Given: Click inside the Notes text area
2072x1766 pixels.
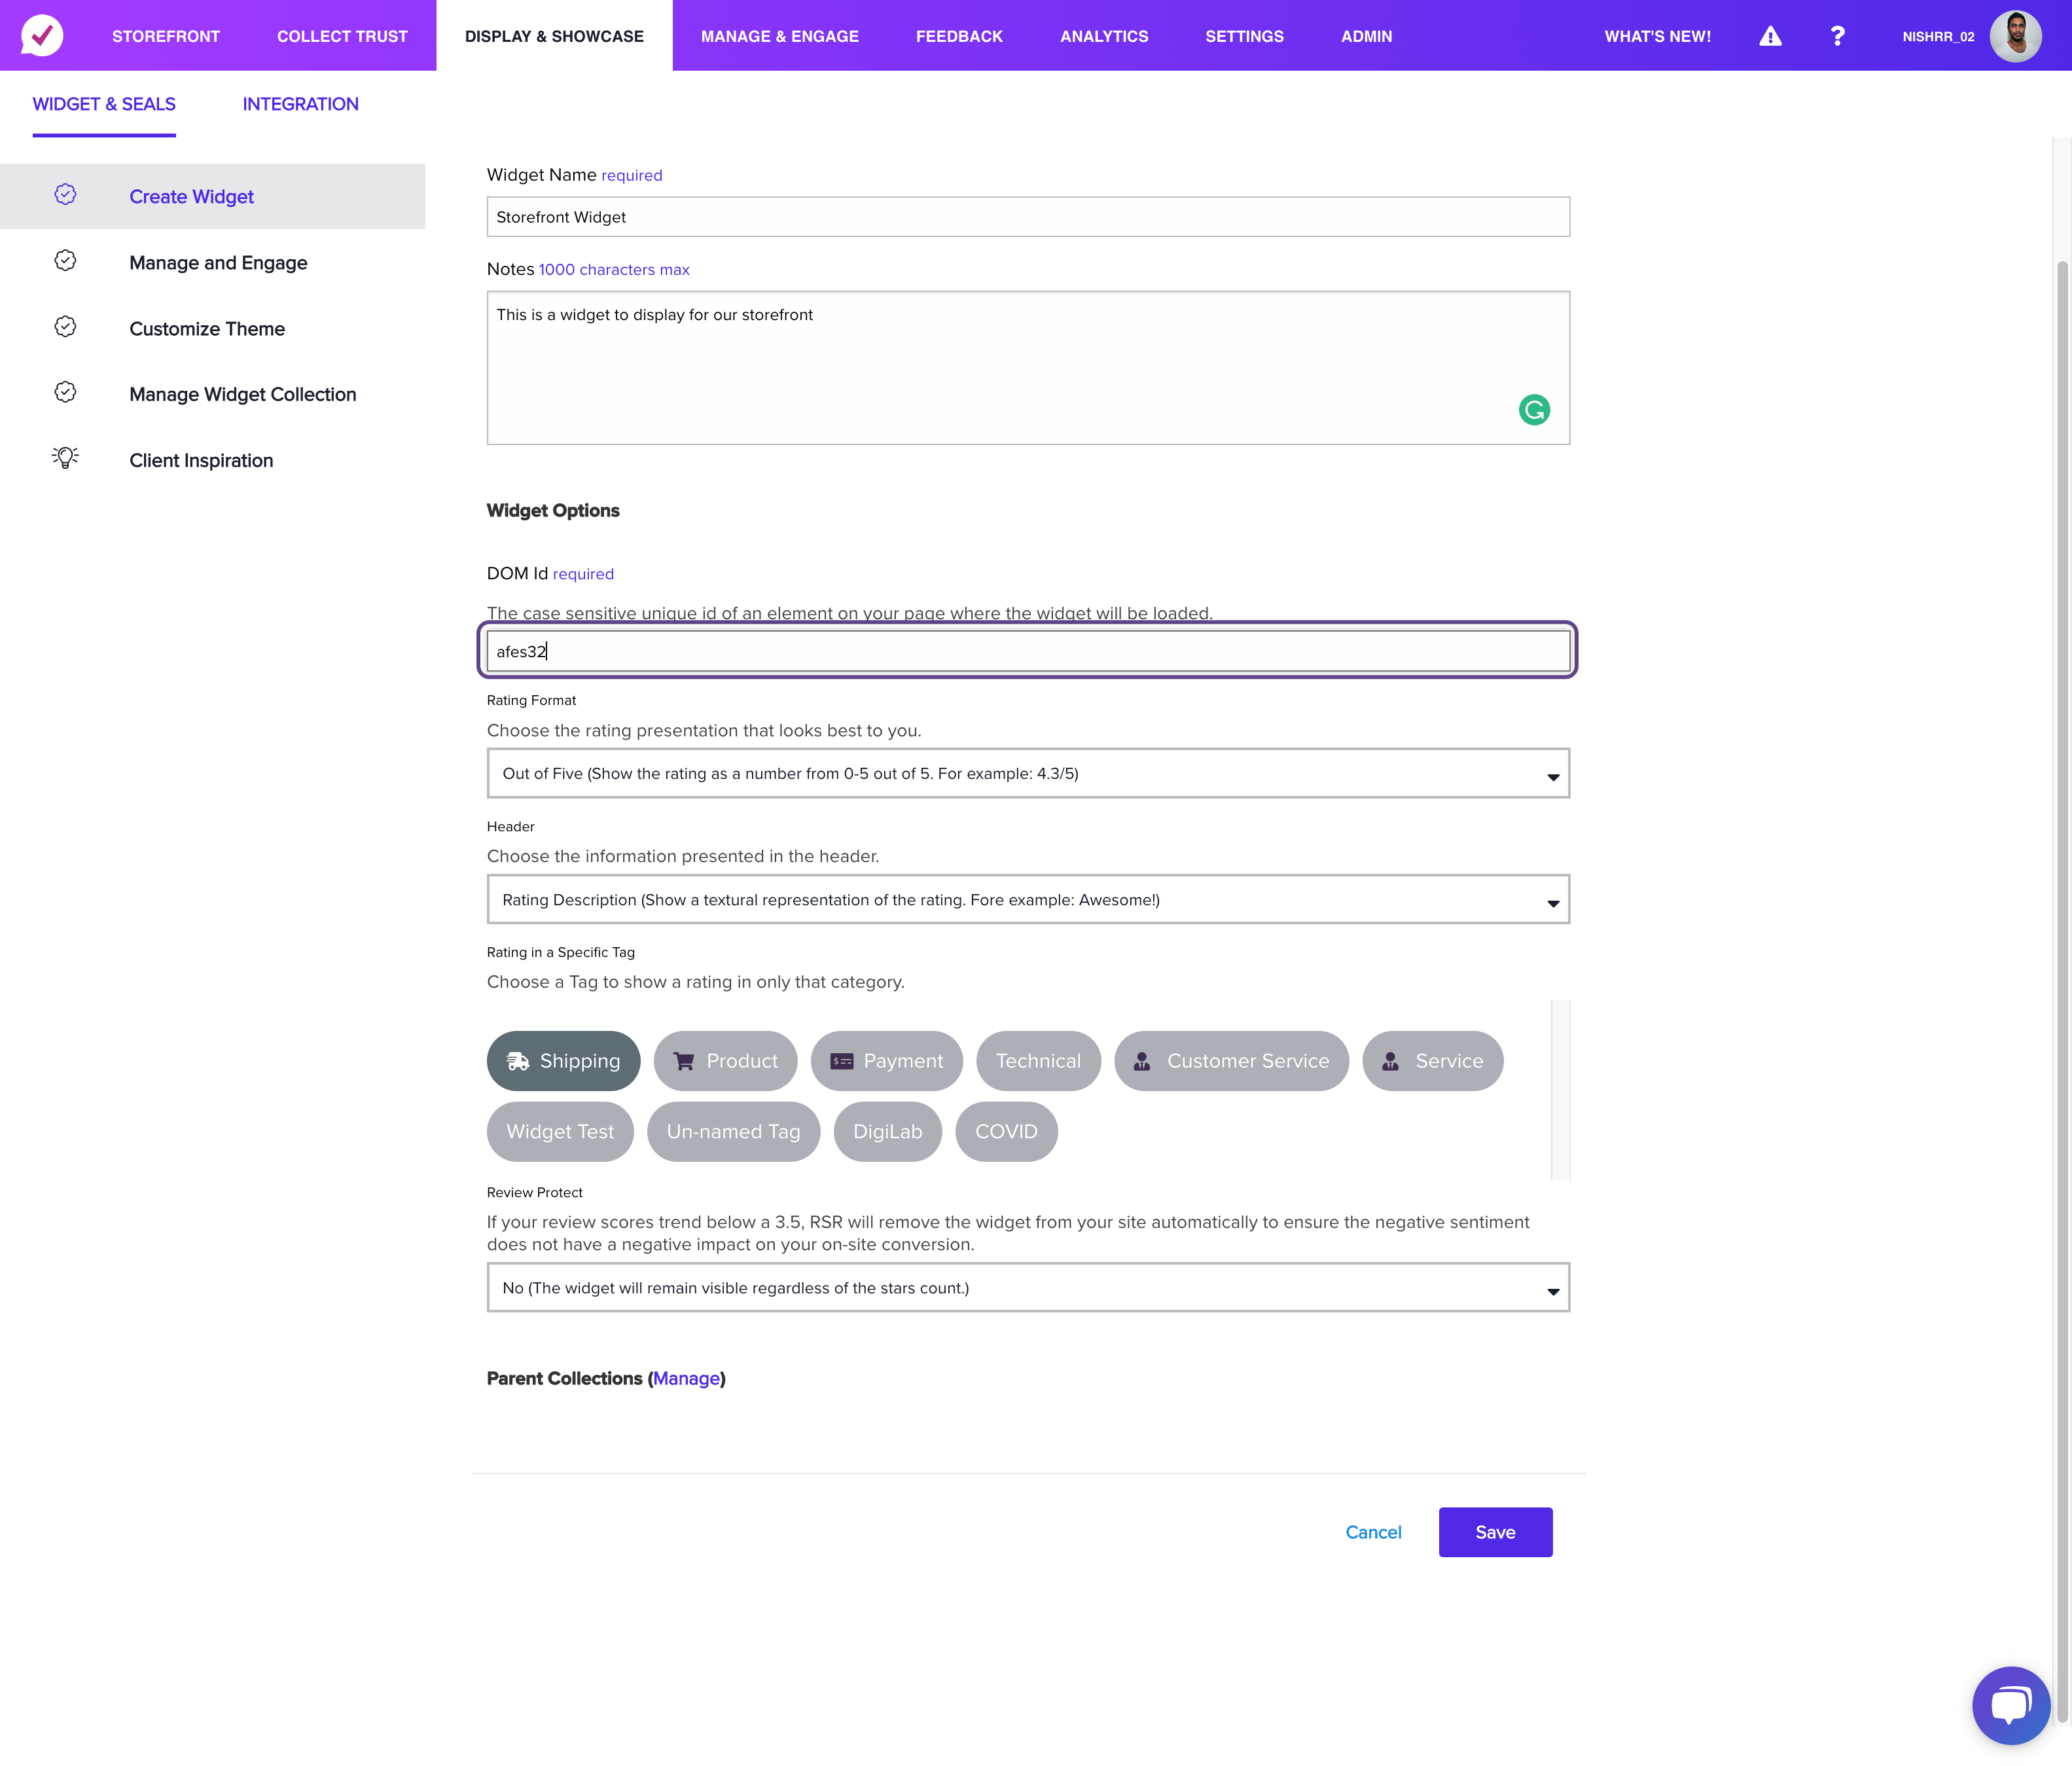Looking at the screenshot, I should (1028, 368).
